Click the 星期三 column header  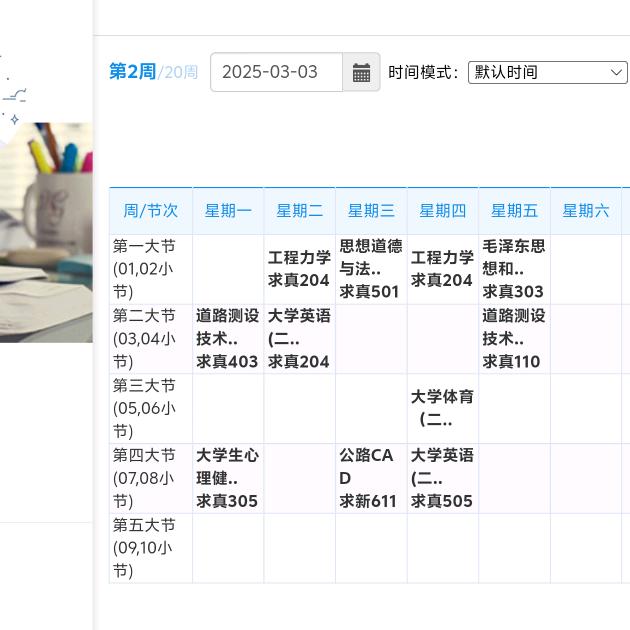371,211
